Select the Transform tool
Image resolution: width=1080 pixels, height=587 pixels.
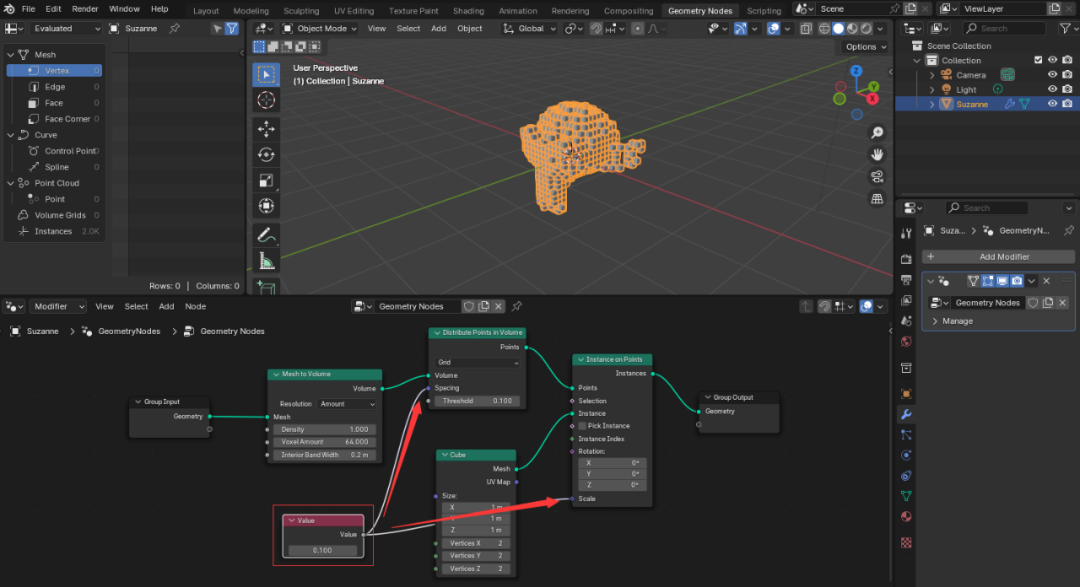click(x=266, y=206)
